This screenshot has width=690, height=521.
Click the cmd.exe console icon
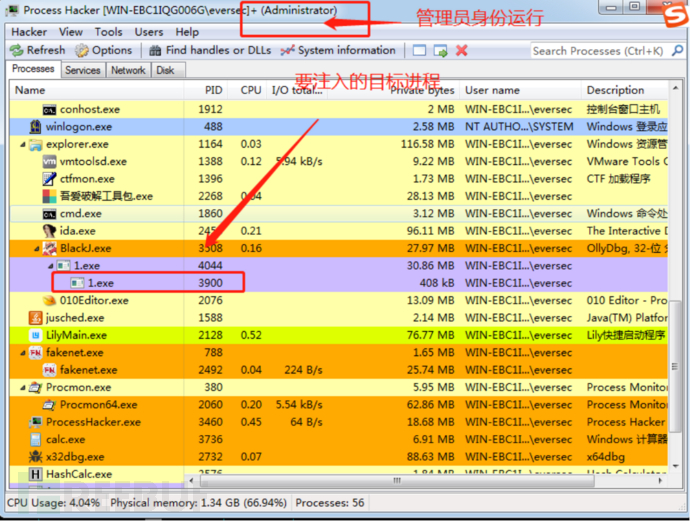49,214
